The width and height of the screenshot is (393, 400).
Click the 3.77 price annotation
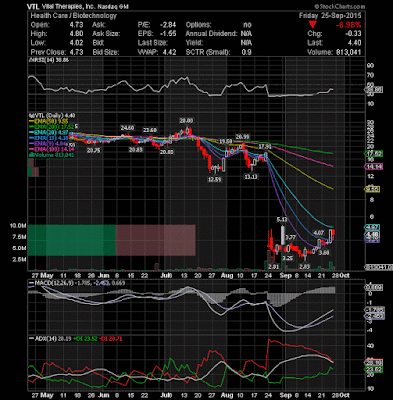pos(291,237)
